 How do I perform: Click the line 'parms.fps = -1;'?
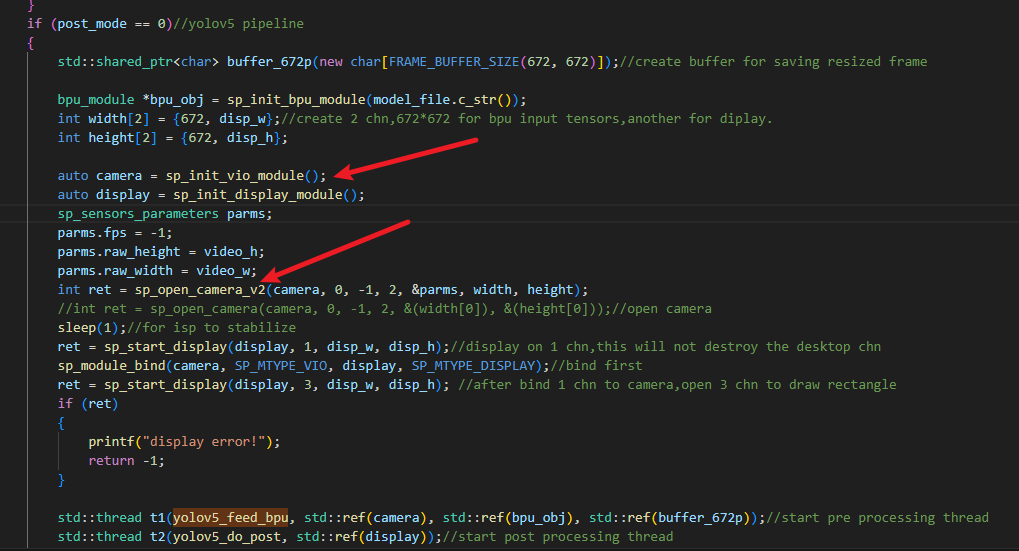[115, 233]
